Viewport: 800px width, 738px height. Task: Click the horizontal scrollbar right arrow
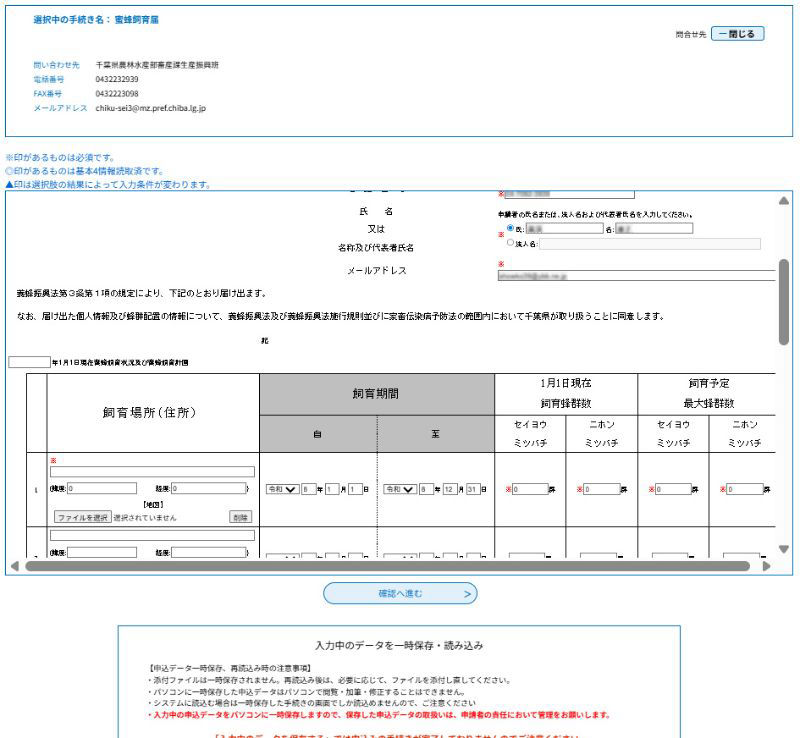click(766, 566)
